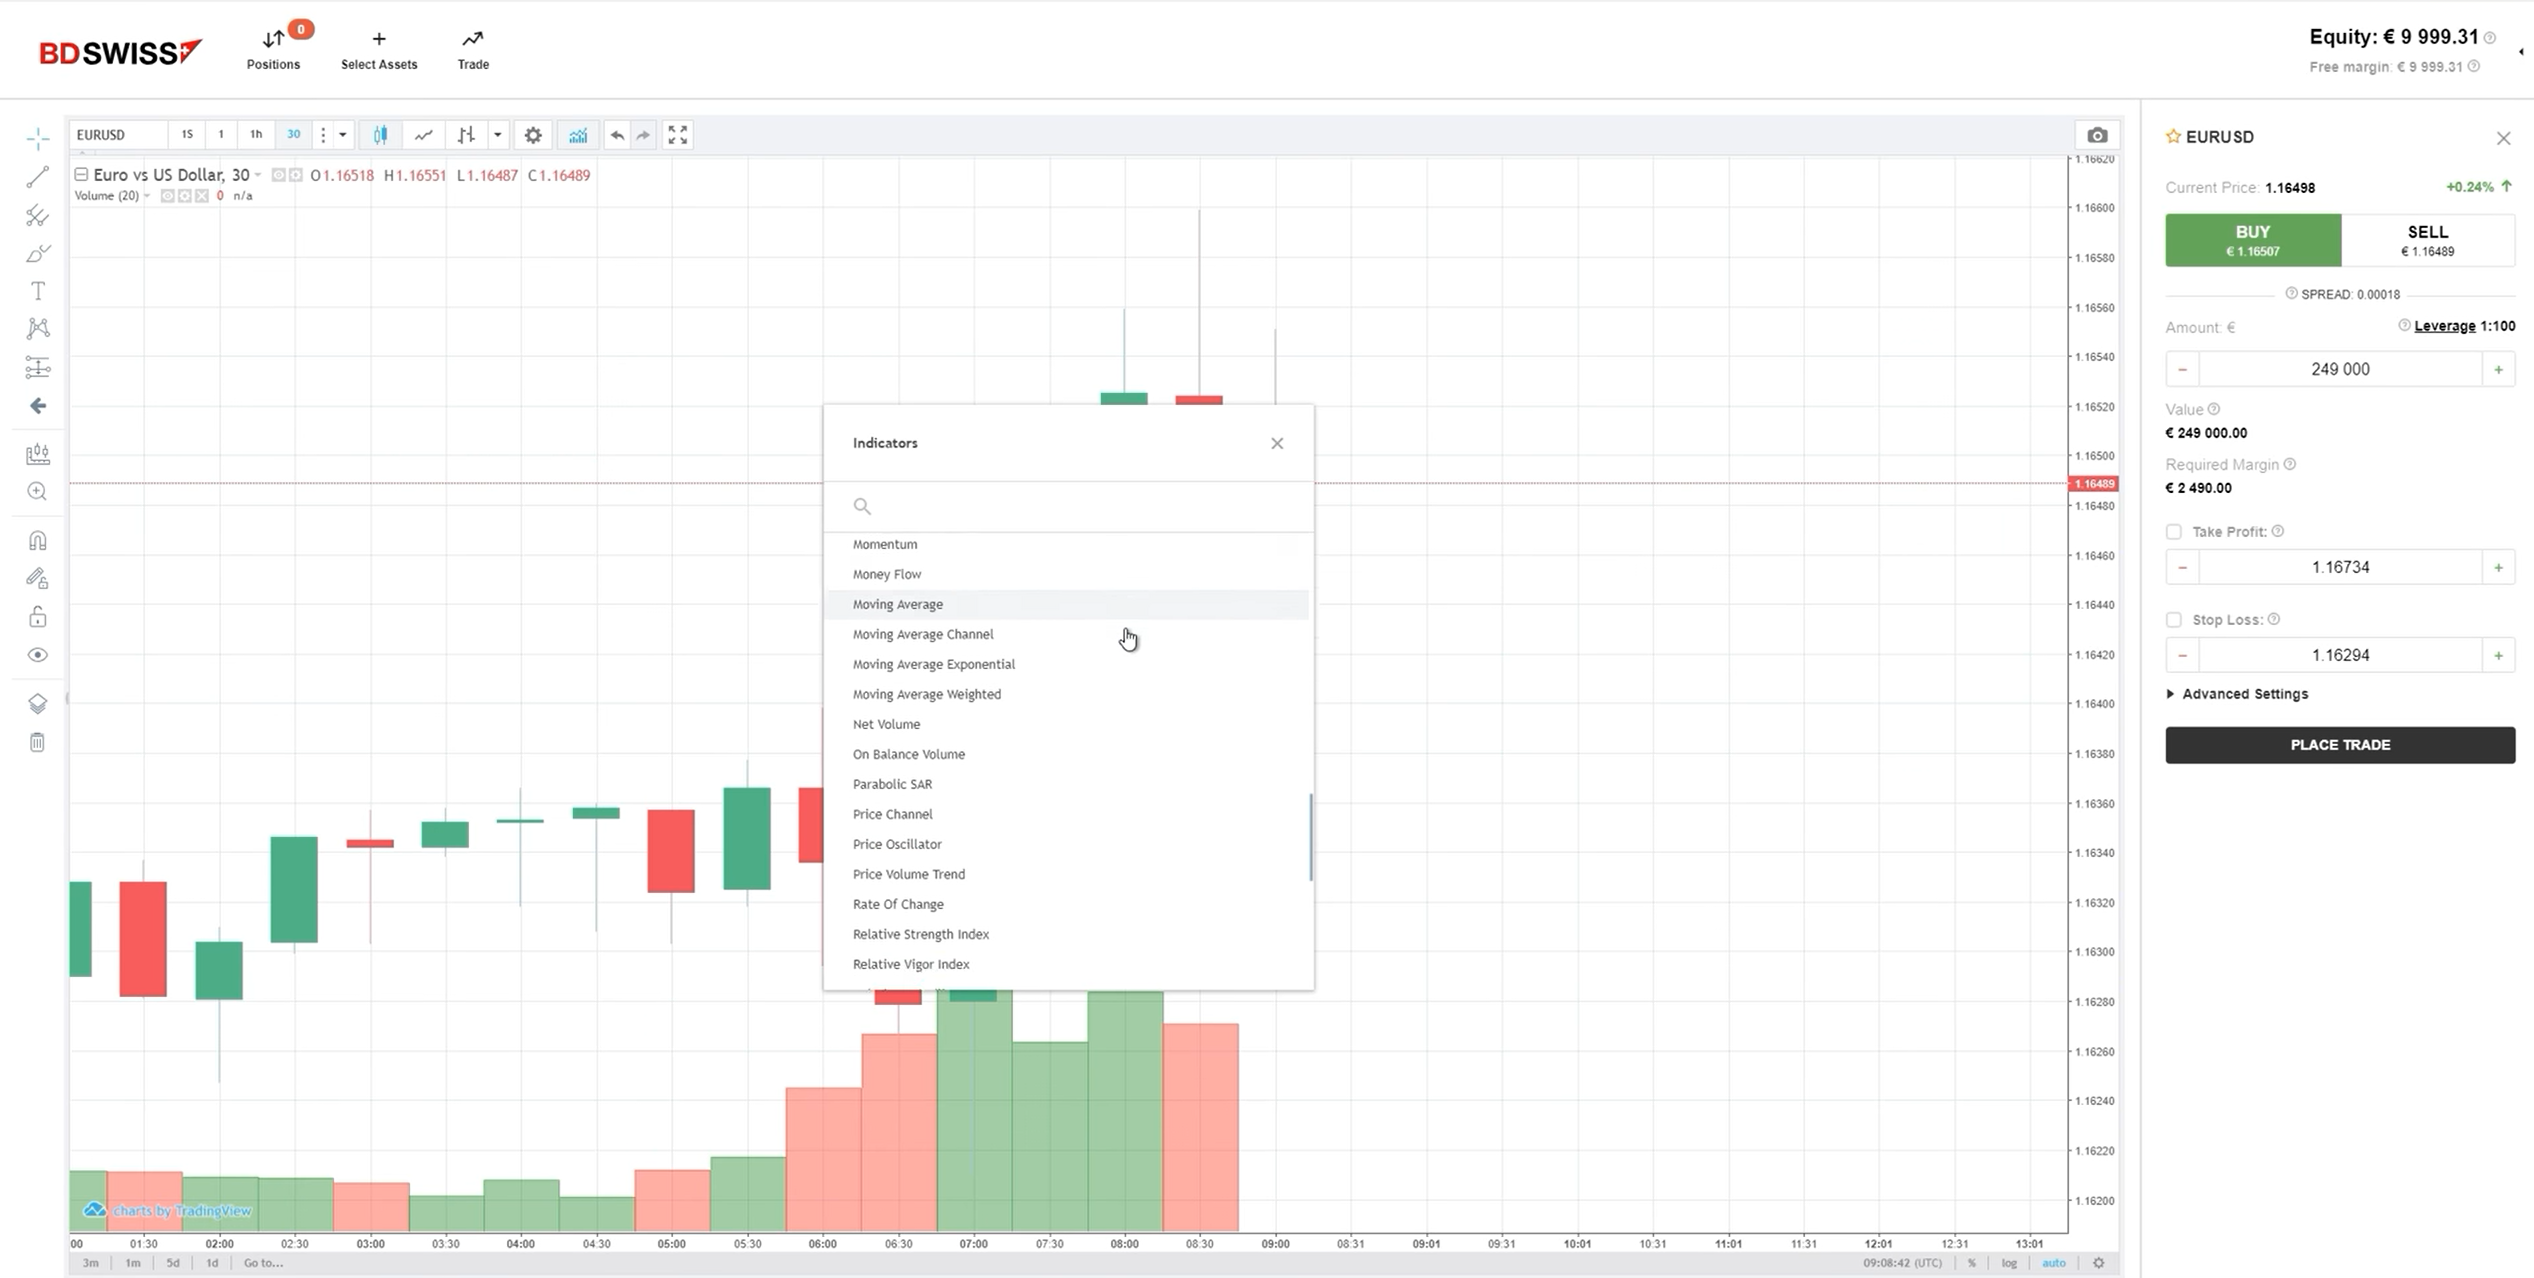The width and height of the screenshot is (2534, 1278).
Task: Open the Leverage link
Action: (2444, 326)
